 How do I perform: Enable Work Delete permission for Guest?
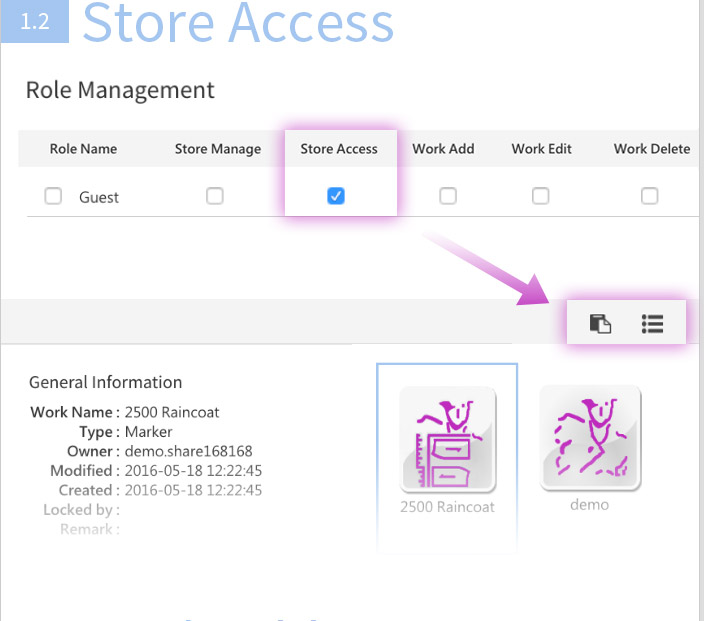(650, 196)
